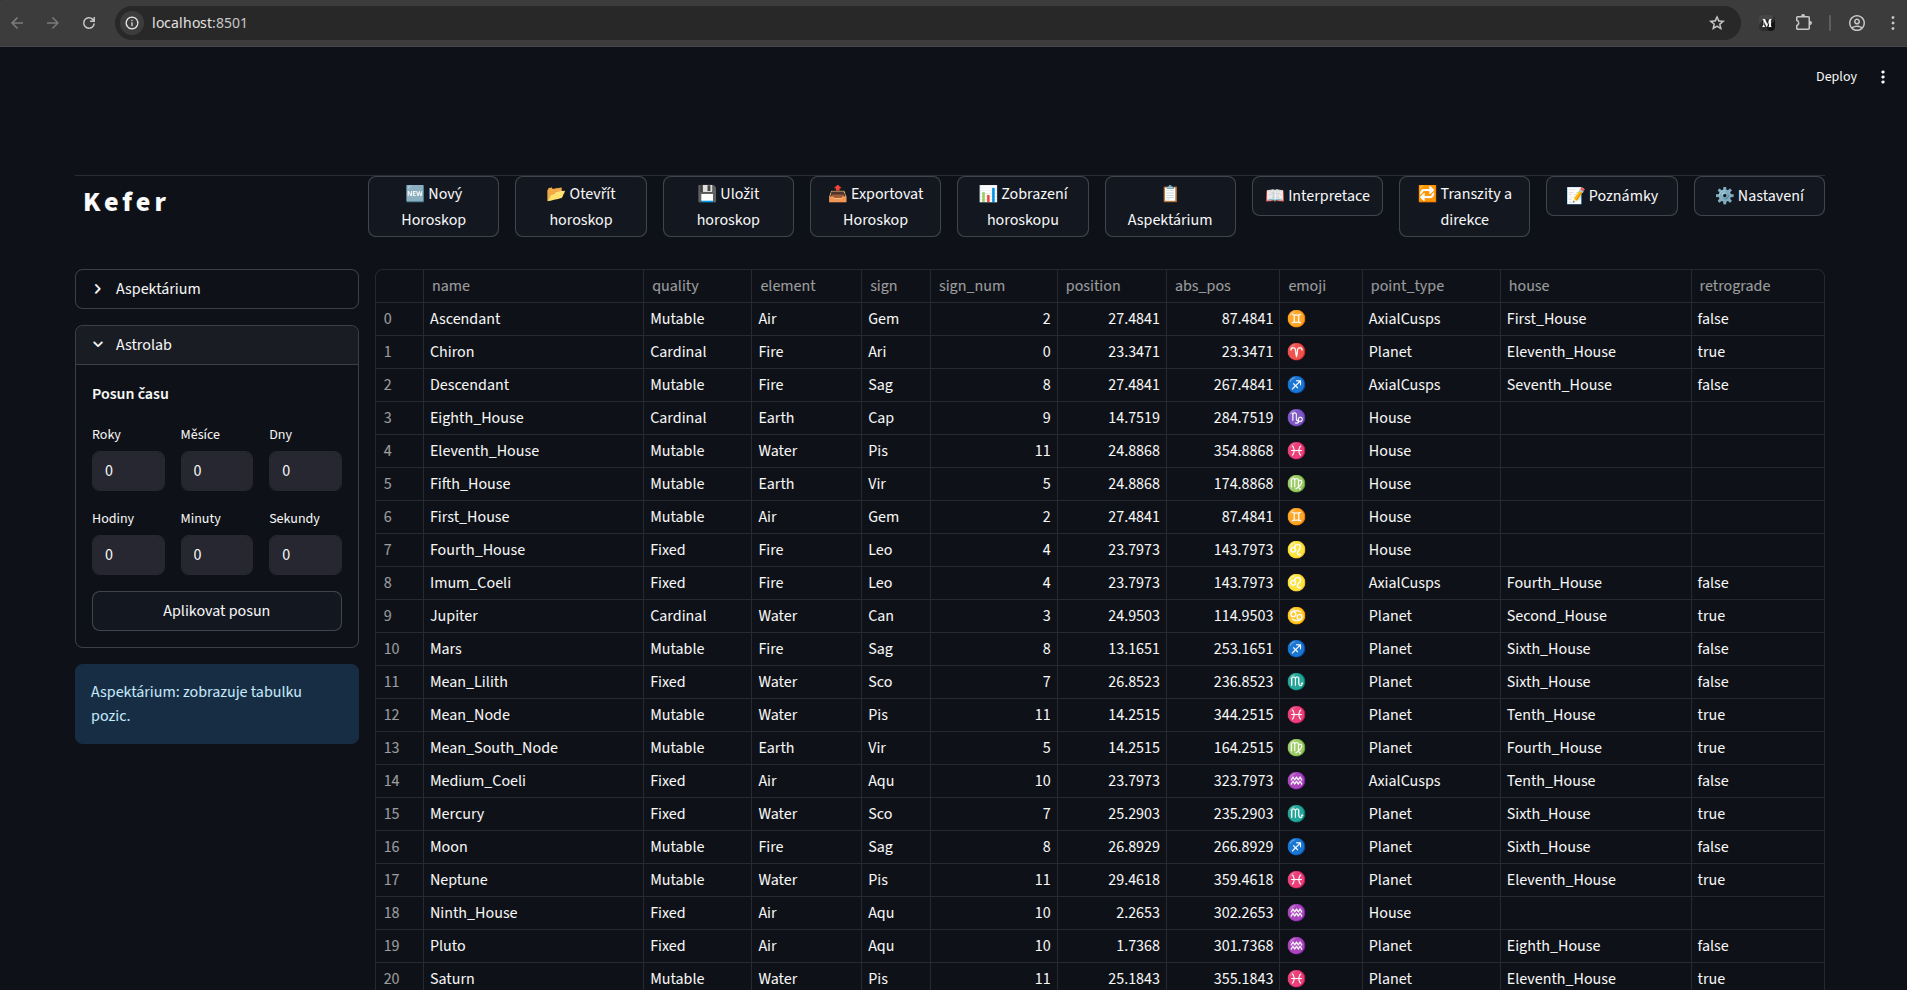Click the retrograde column header
Viewport: 1907px width, 990px height.
pos(1757,286)
